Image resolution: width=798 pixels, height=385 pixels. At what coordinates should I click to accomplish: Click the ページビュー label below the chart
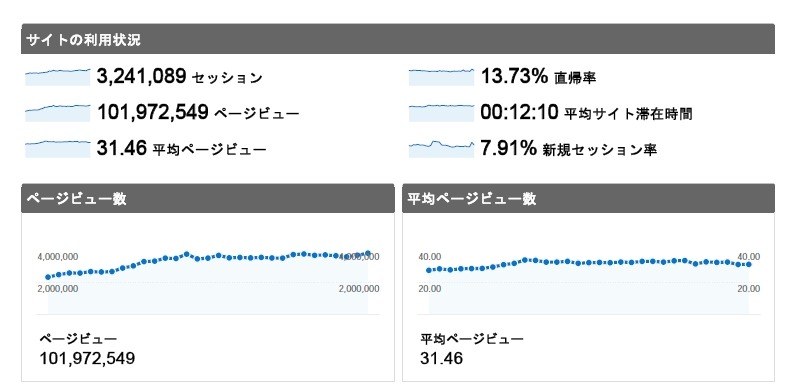click(78, 339)
